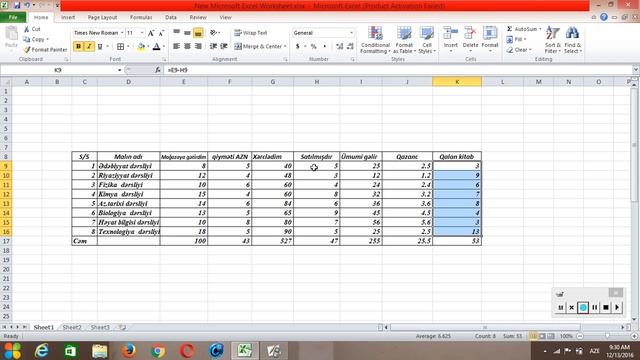Open Format as Table
This screenshot has height=360, width=640.
pos(404,40)
